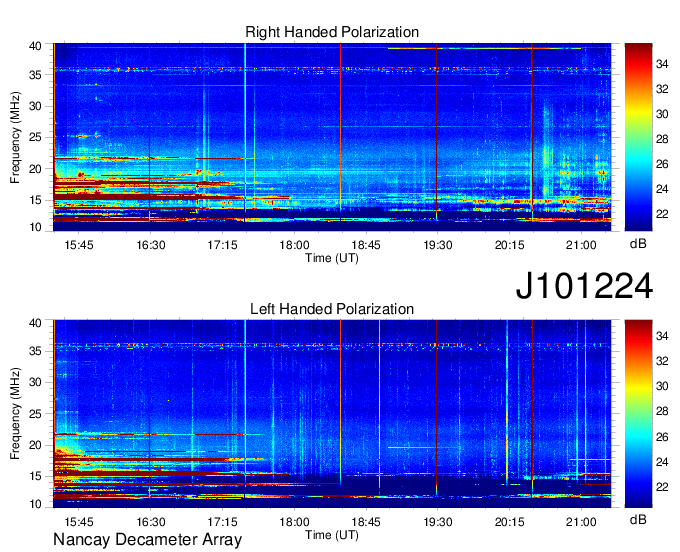Click the 20 MHz tick of Right Handed plot
Screen dimensions: 680x552
[x=36, y=169]
